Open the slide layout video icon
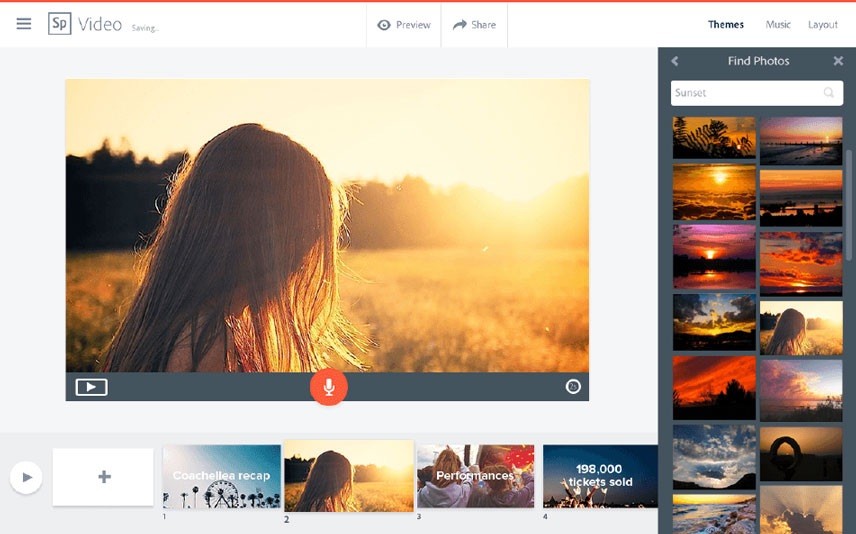 pos(91,387)
